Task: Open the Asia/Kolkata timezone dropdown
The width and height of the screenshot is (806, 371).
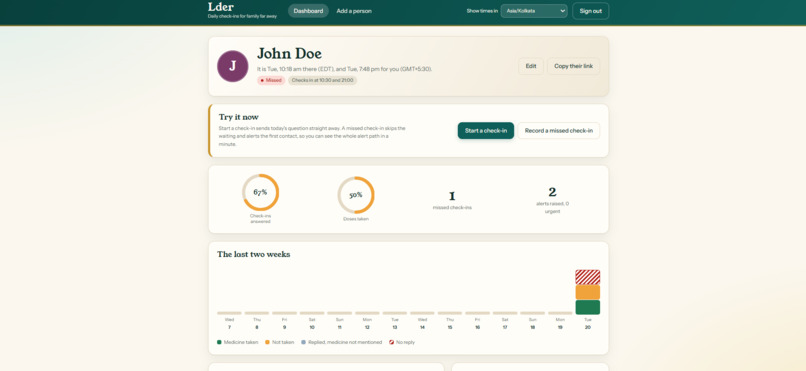Action: point(534,11)
